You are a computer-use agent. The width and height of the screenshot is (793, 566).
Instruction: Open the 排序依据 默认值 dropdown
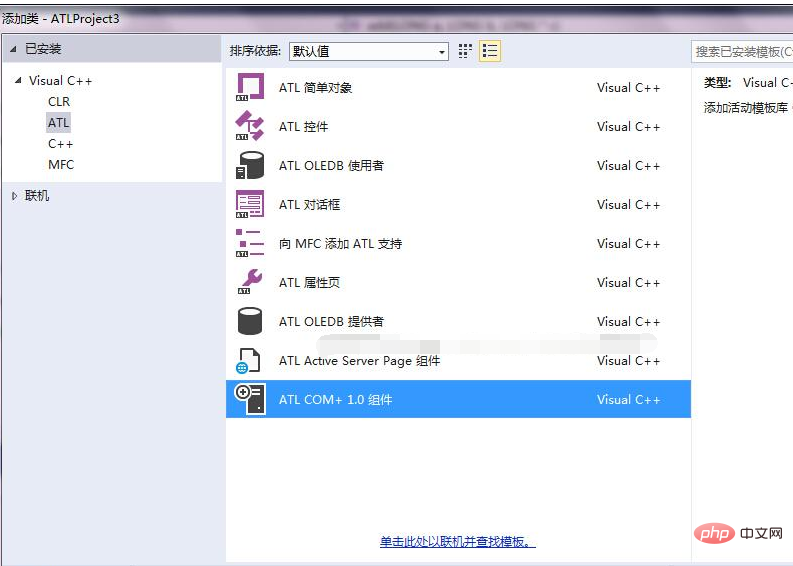tap(369, 51)
